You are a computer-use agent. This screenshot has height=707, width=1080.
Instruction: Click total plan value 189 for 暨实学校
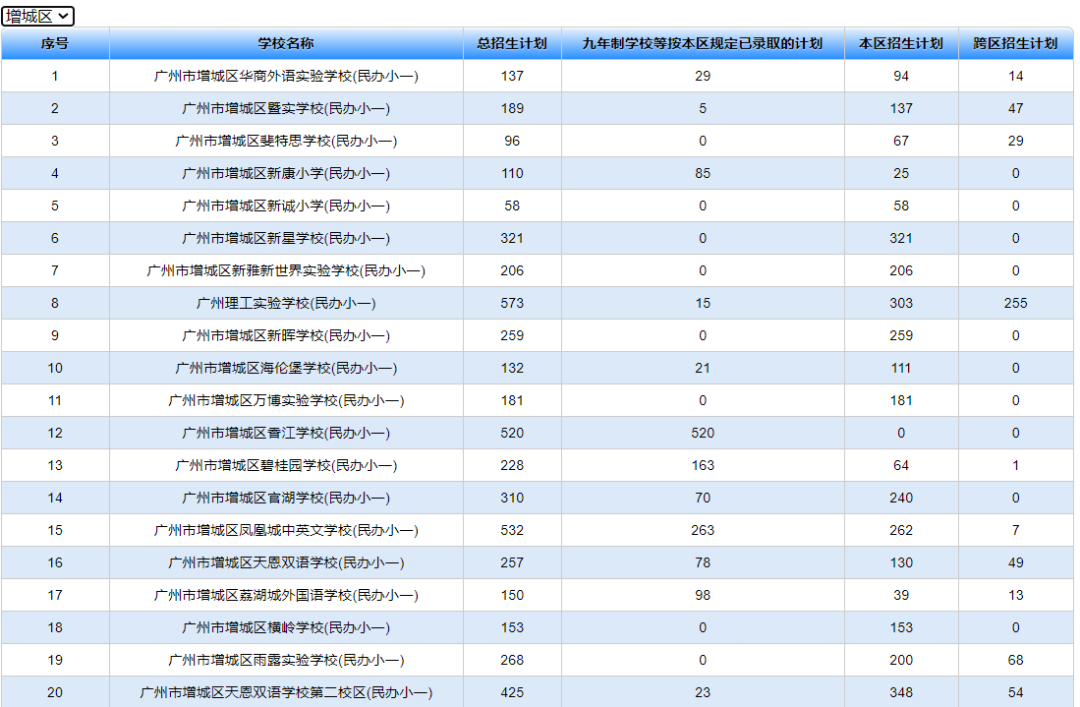click(512, 109)
